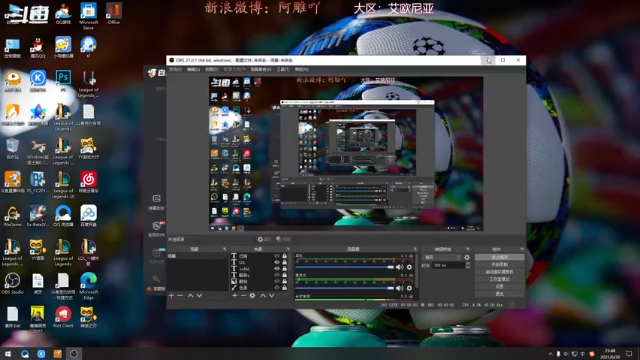Add a new source with the plus icon
The height and width of the screenshot is (360, 640).
pos(235,295)
